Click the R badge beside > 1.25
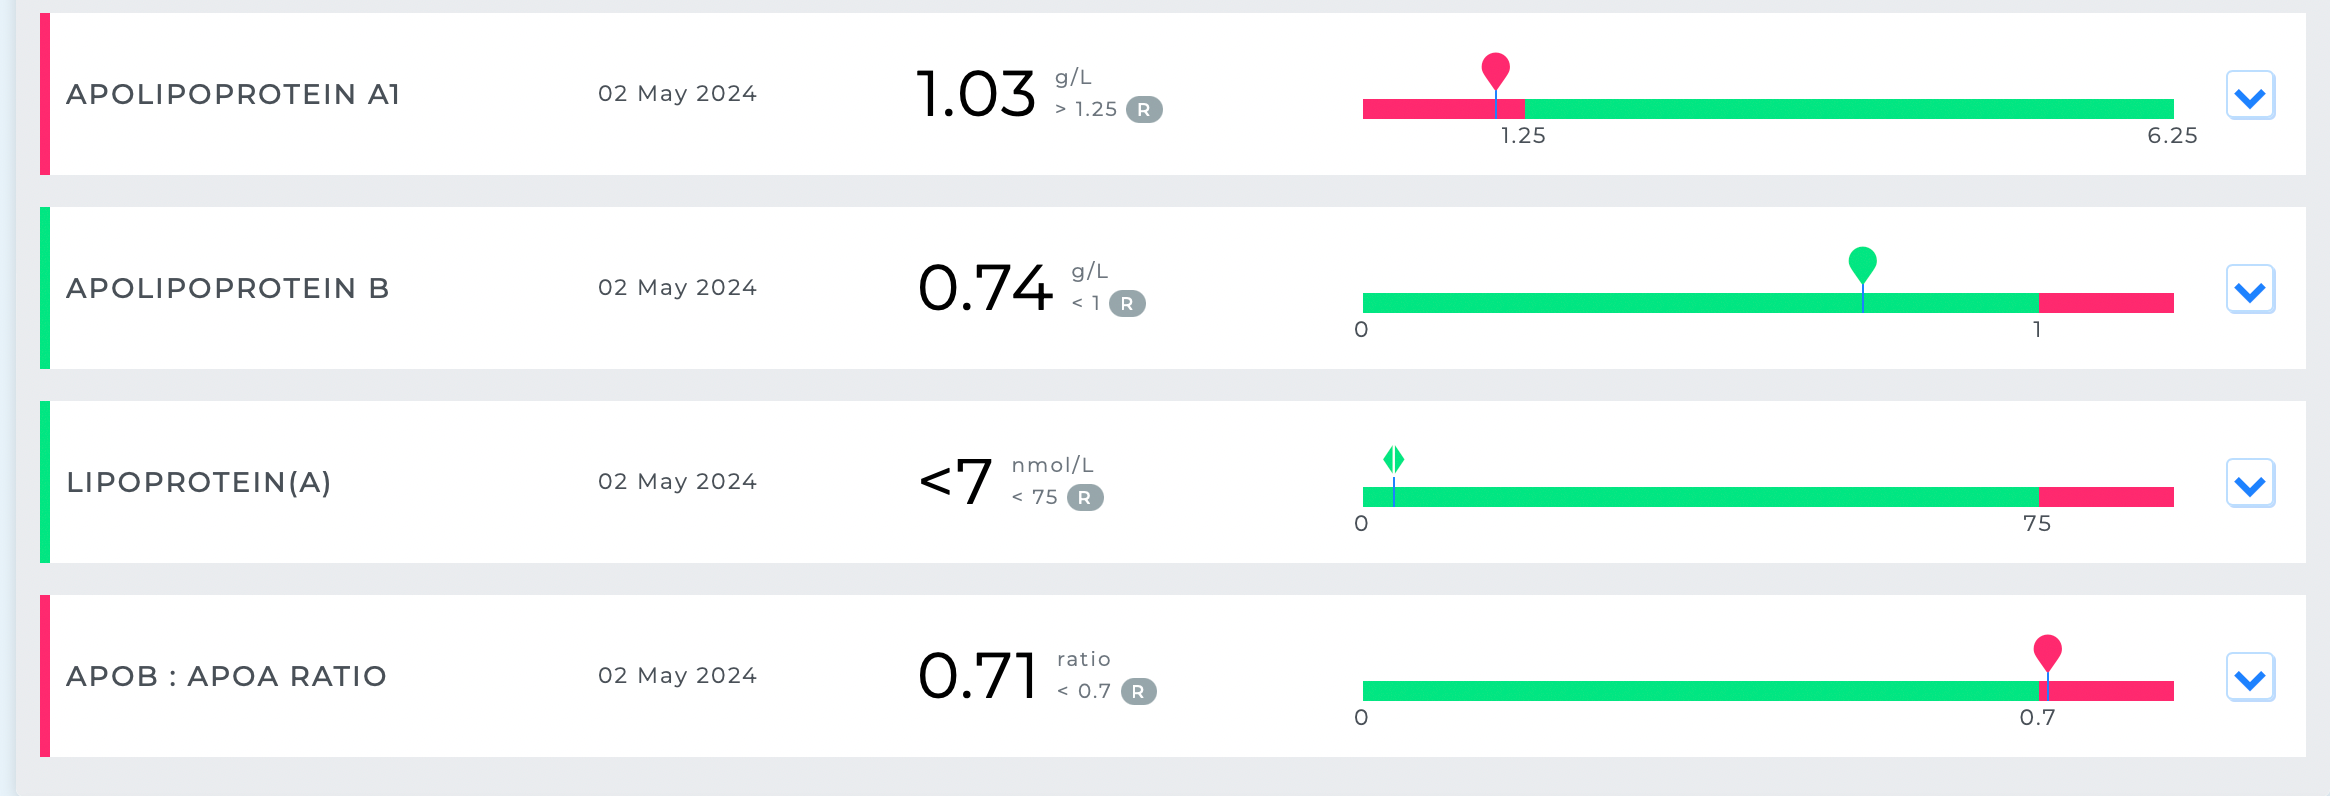This screenshot has height=796, width=2330. coord(1144,109)
